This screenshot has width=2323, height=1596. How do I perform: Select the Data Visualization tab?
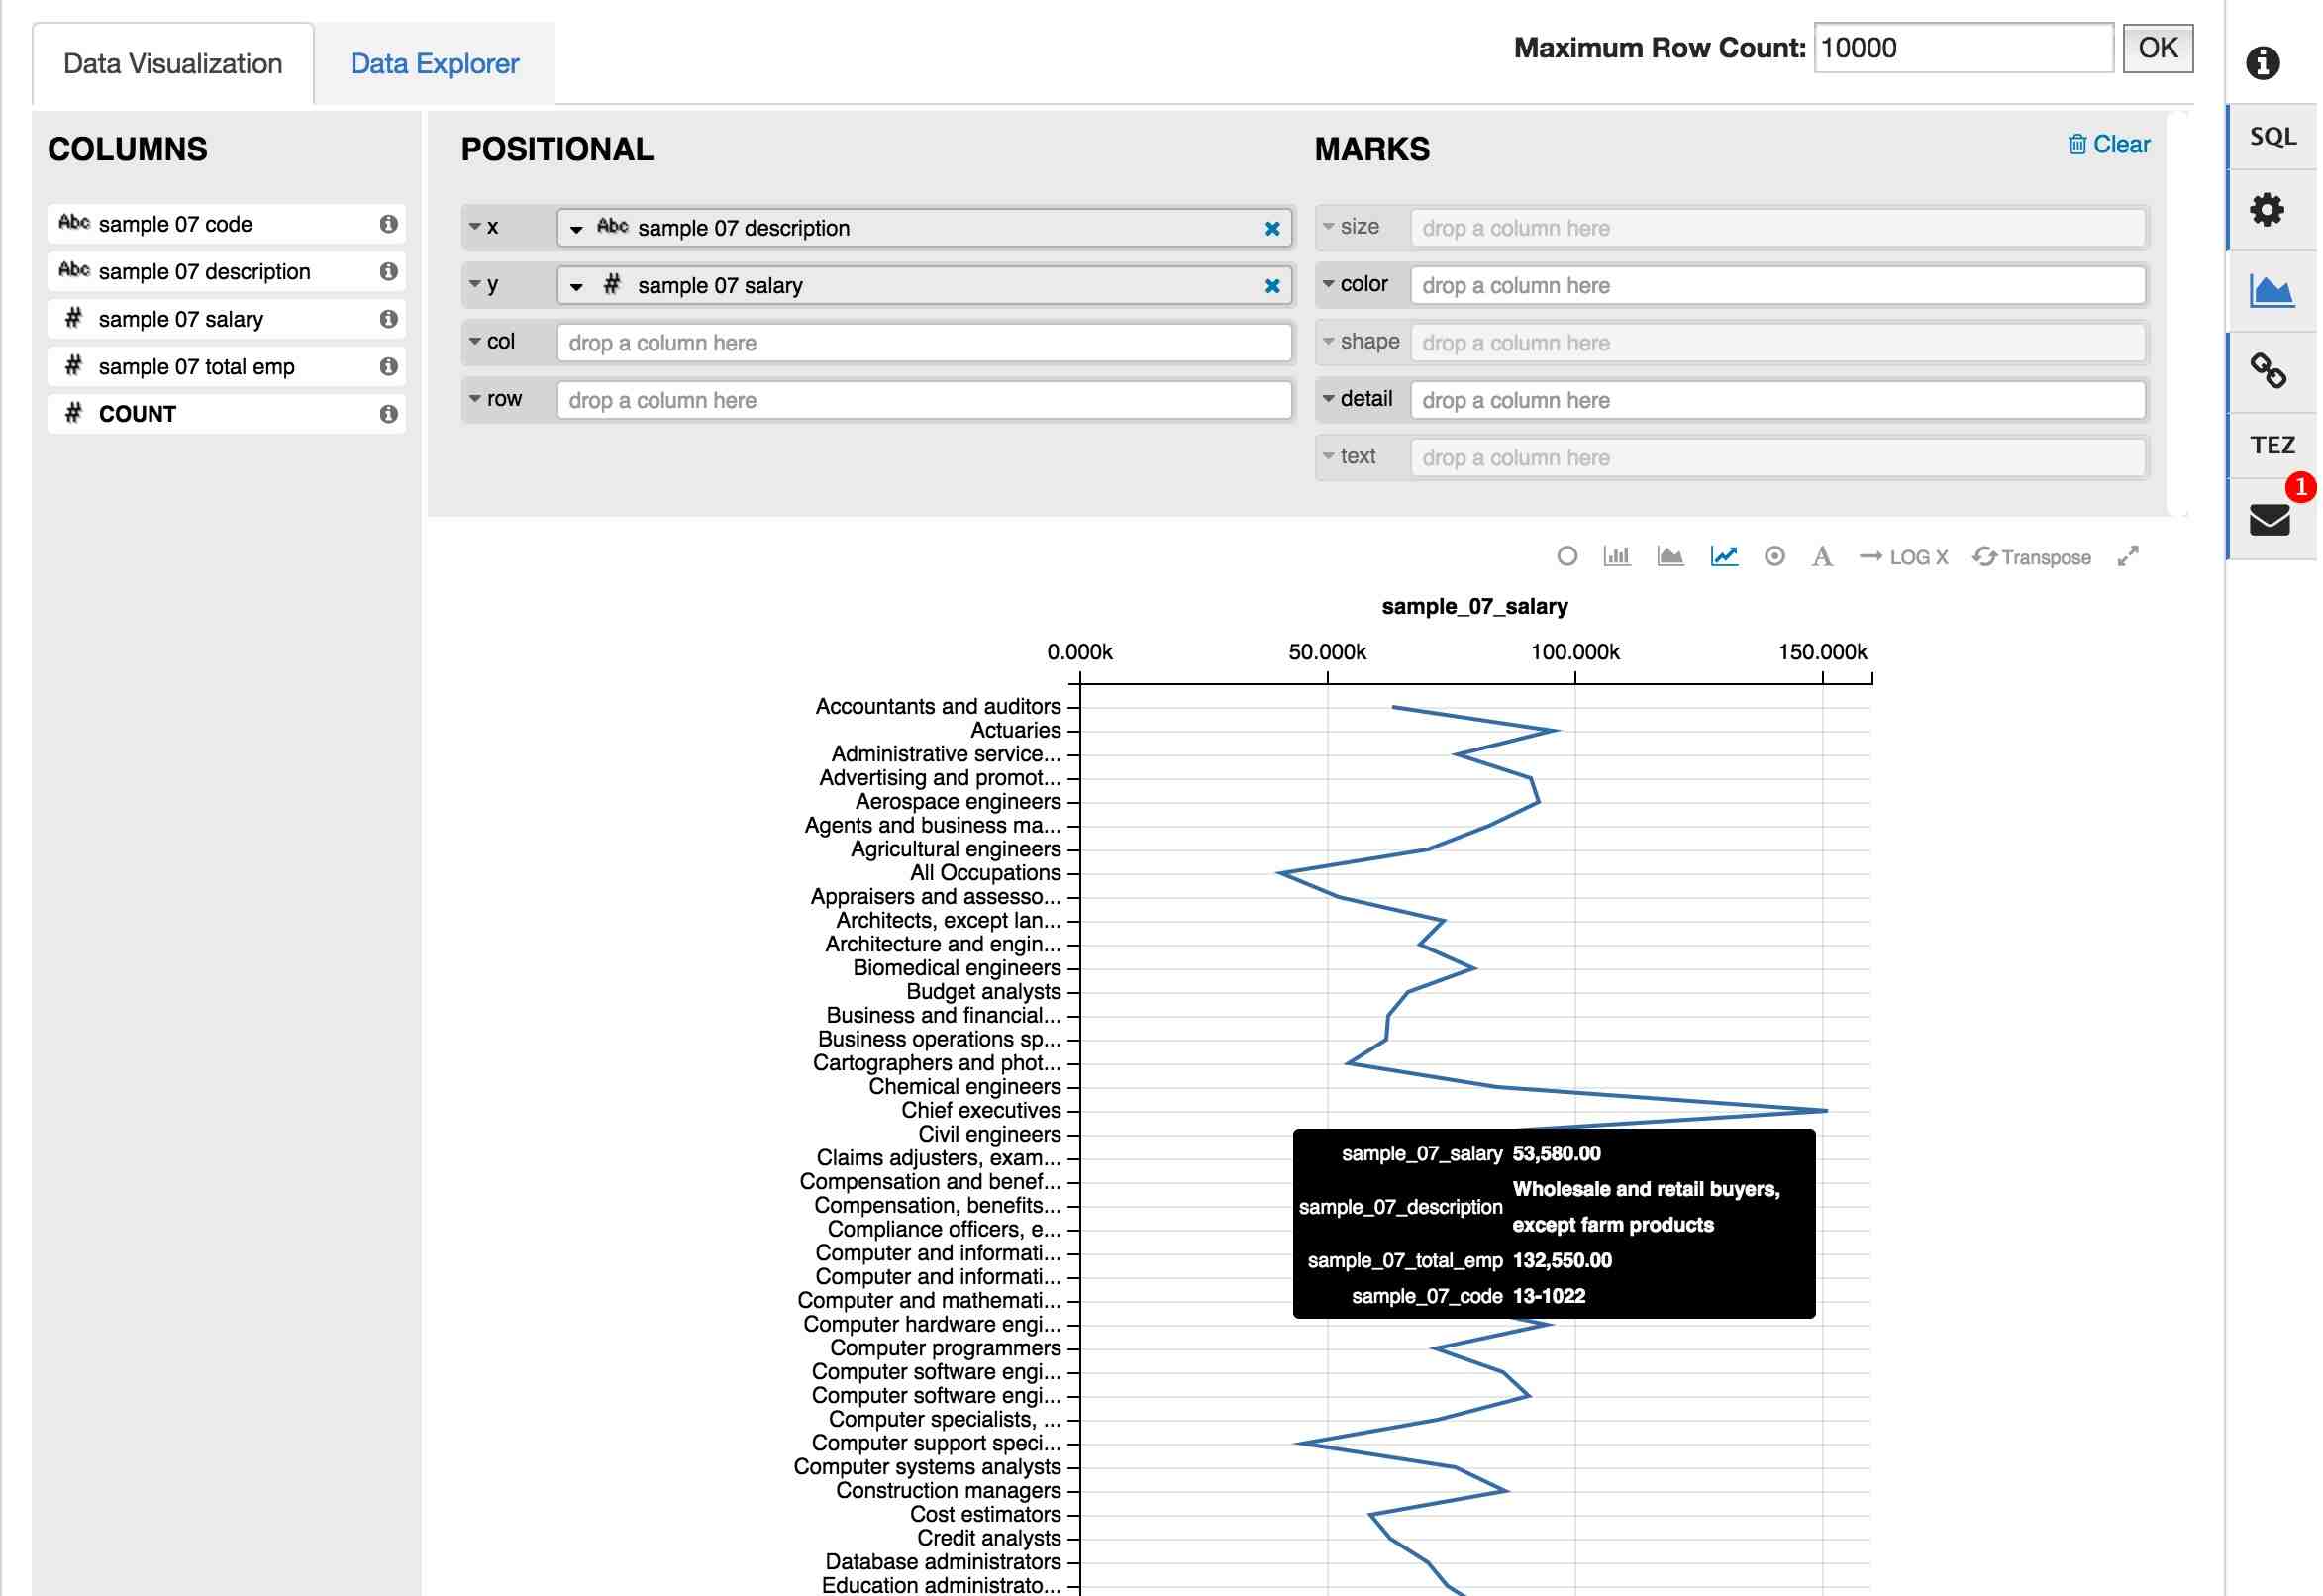click(x=172, y=63)
